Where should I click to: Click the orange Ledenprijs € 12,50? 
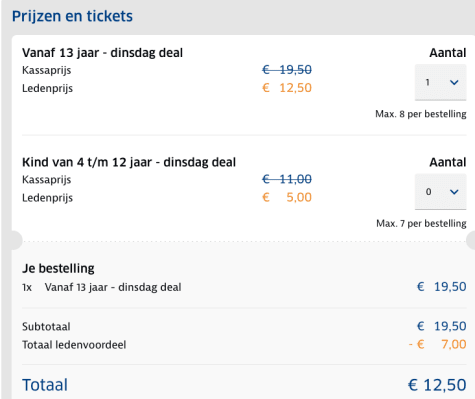pos(287,88)
